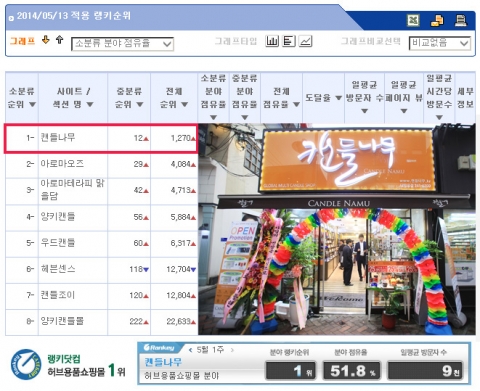Select vertical bar chart graph type
This screenshot has height=391, width=480.
pos(272,41)
